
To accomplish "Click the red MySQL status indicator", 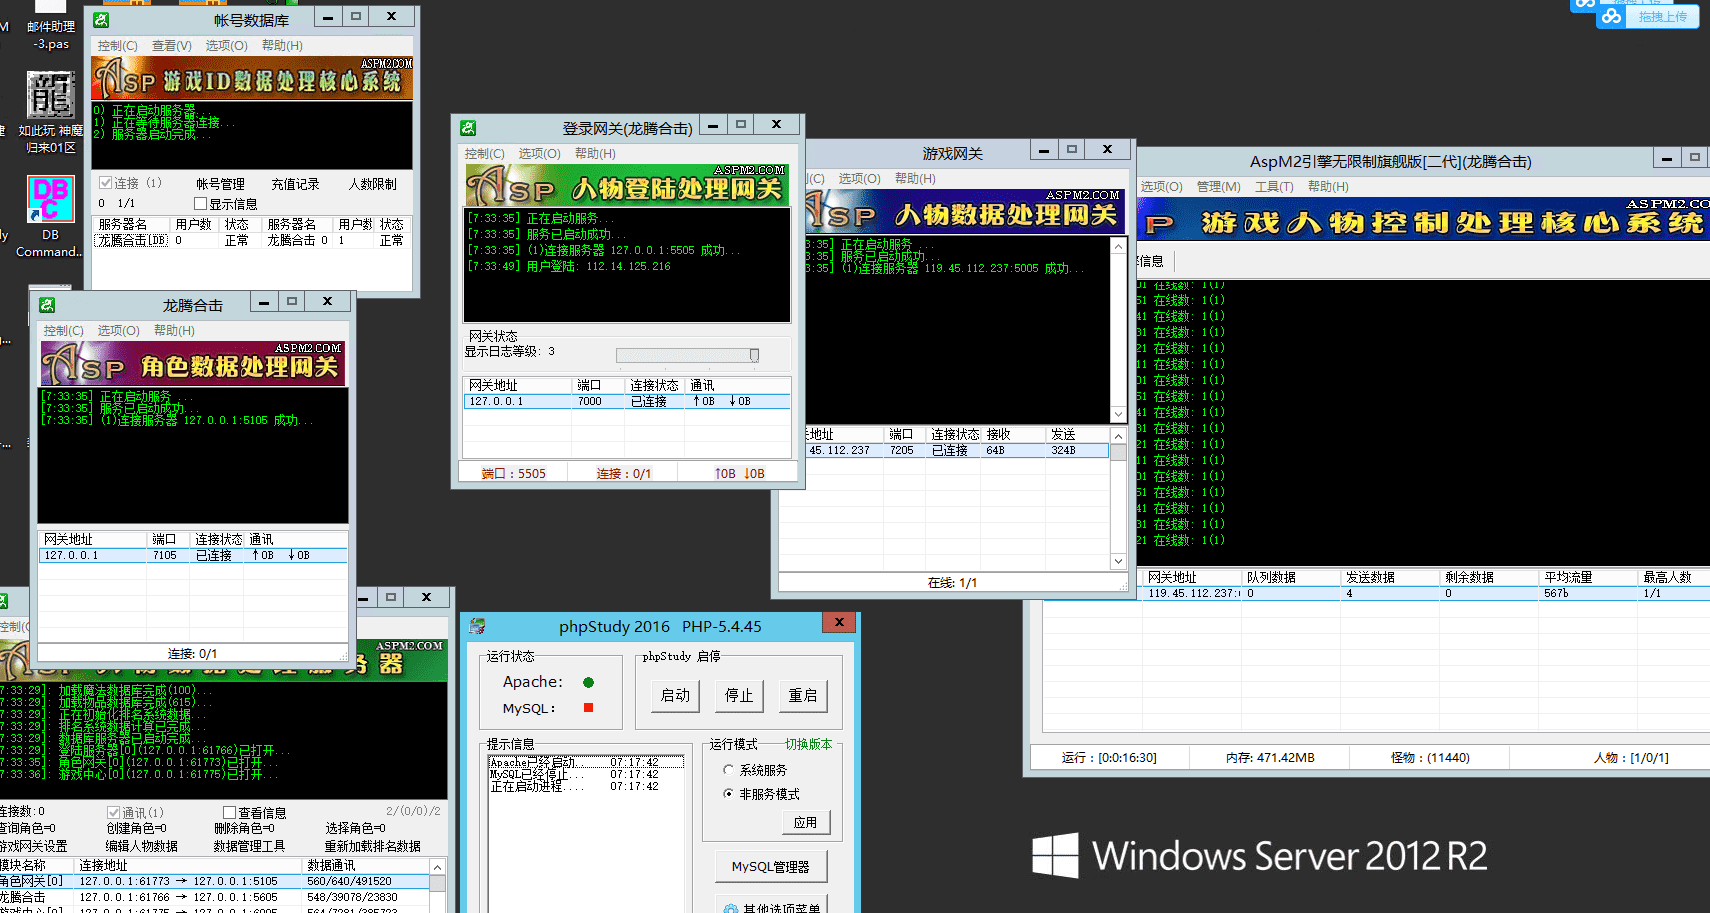I will tap(588, 708).
